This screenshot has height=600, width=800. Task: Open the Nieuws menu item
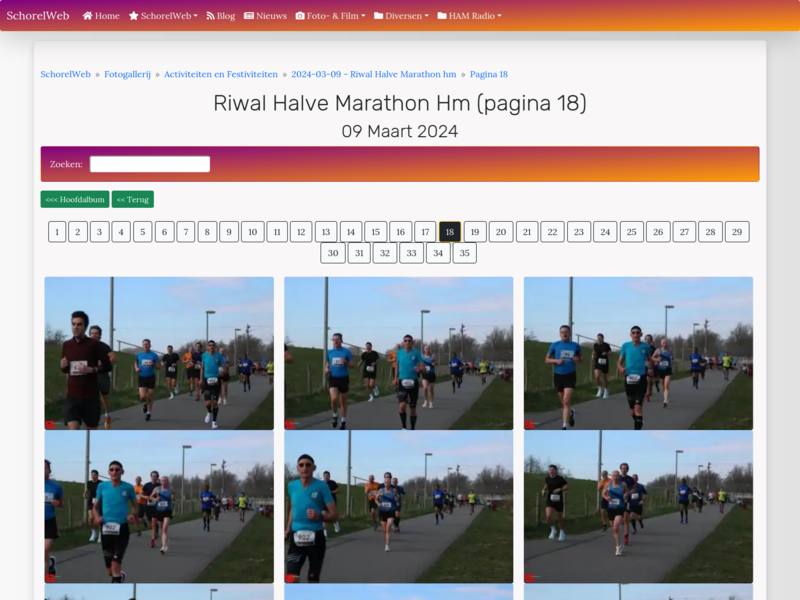265,16
